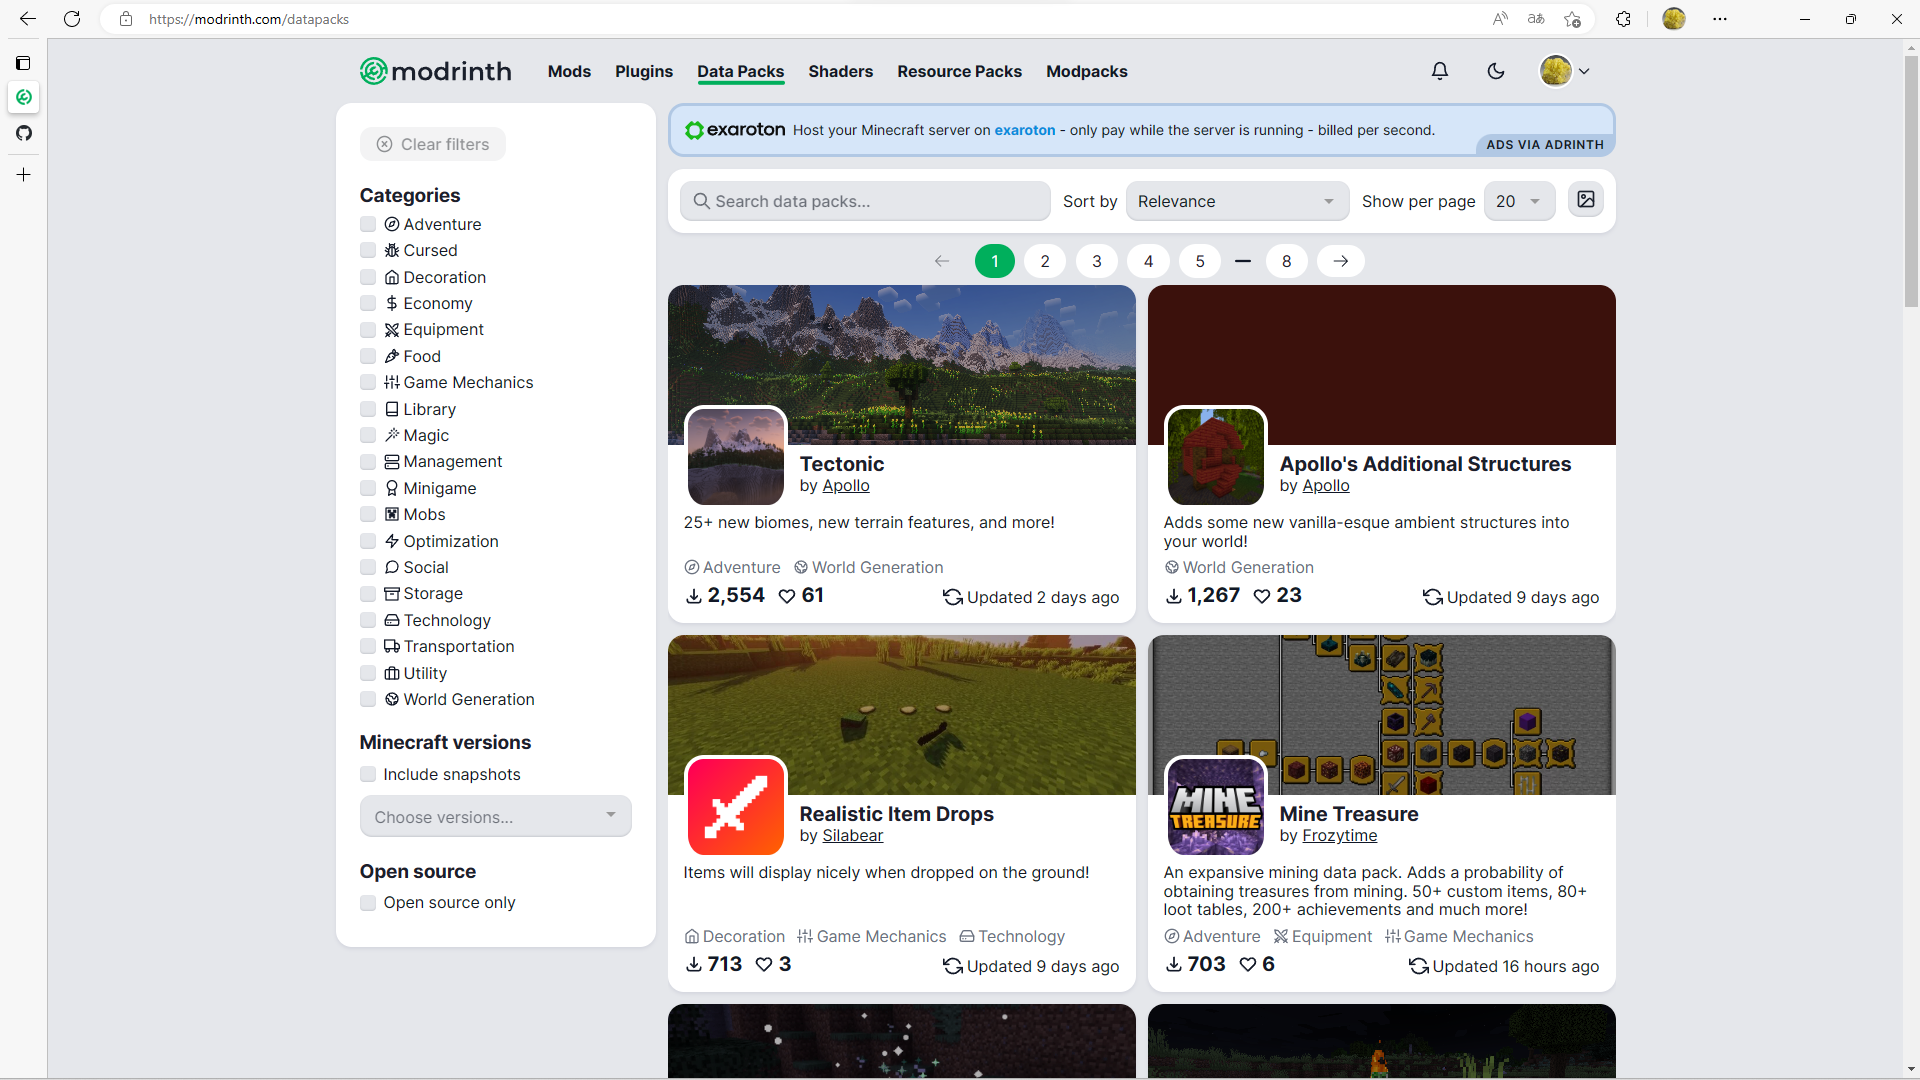Open the Sort by Relevance dropdown
Viewport: 1920px width, 1080px height.
[1237, 201]
